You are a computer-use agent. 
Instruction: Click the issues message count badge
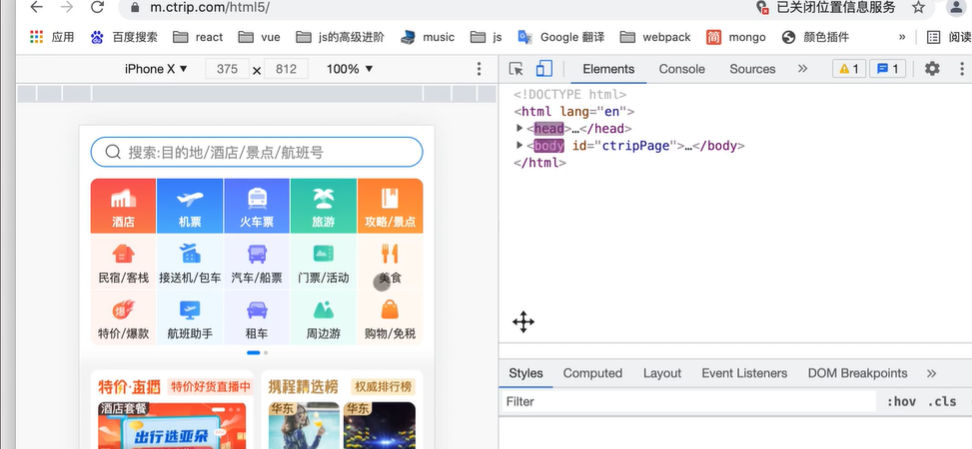[x=888, y=69]
